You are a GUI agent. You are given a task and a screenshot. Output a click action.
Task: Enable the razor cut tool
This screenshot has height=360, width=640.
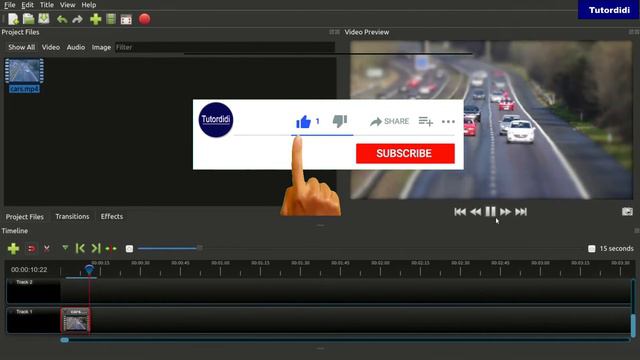pos(47,249)
